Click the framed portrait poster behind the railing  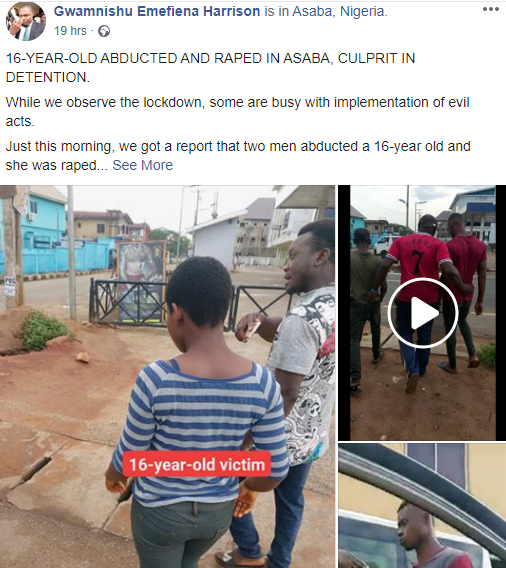pos(141,281)
